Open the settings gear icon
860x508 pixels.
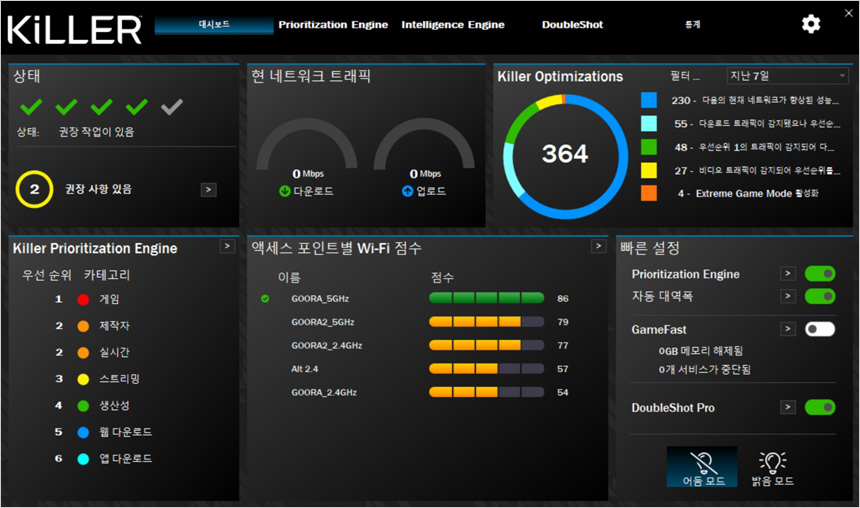tap(811, 24)
